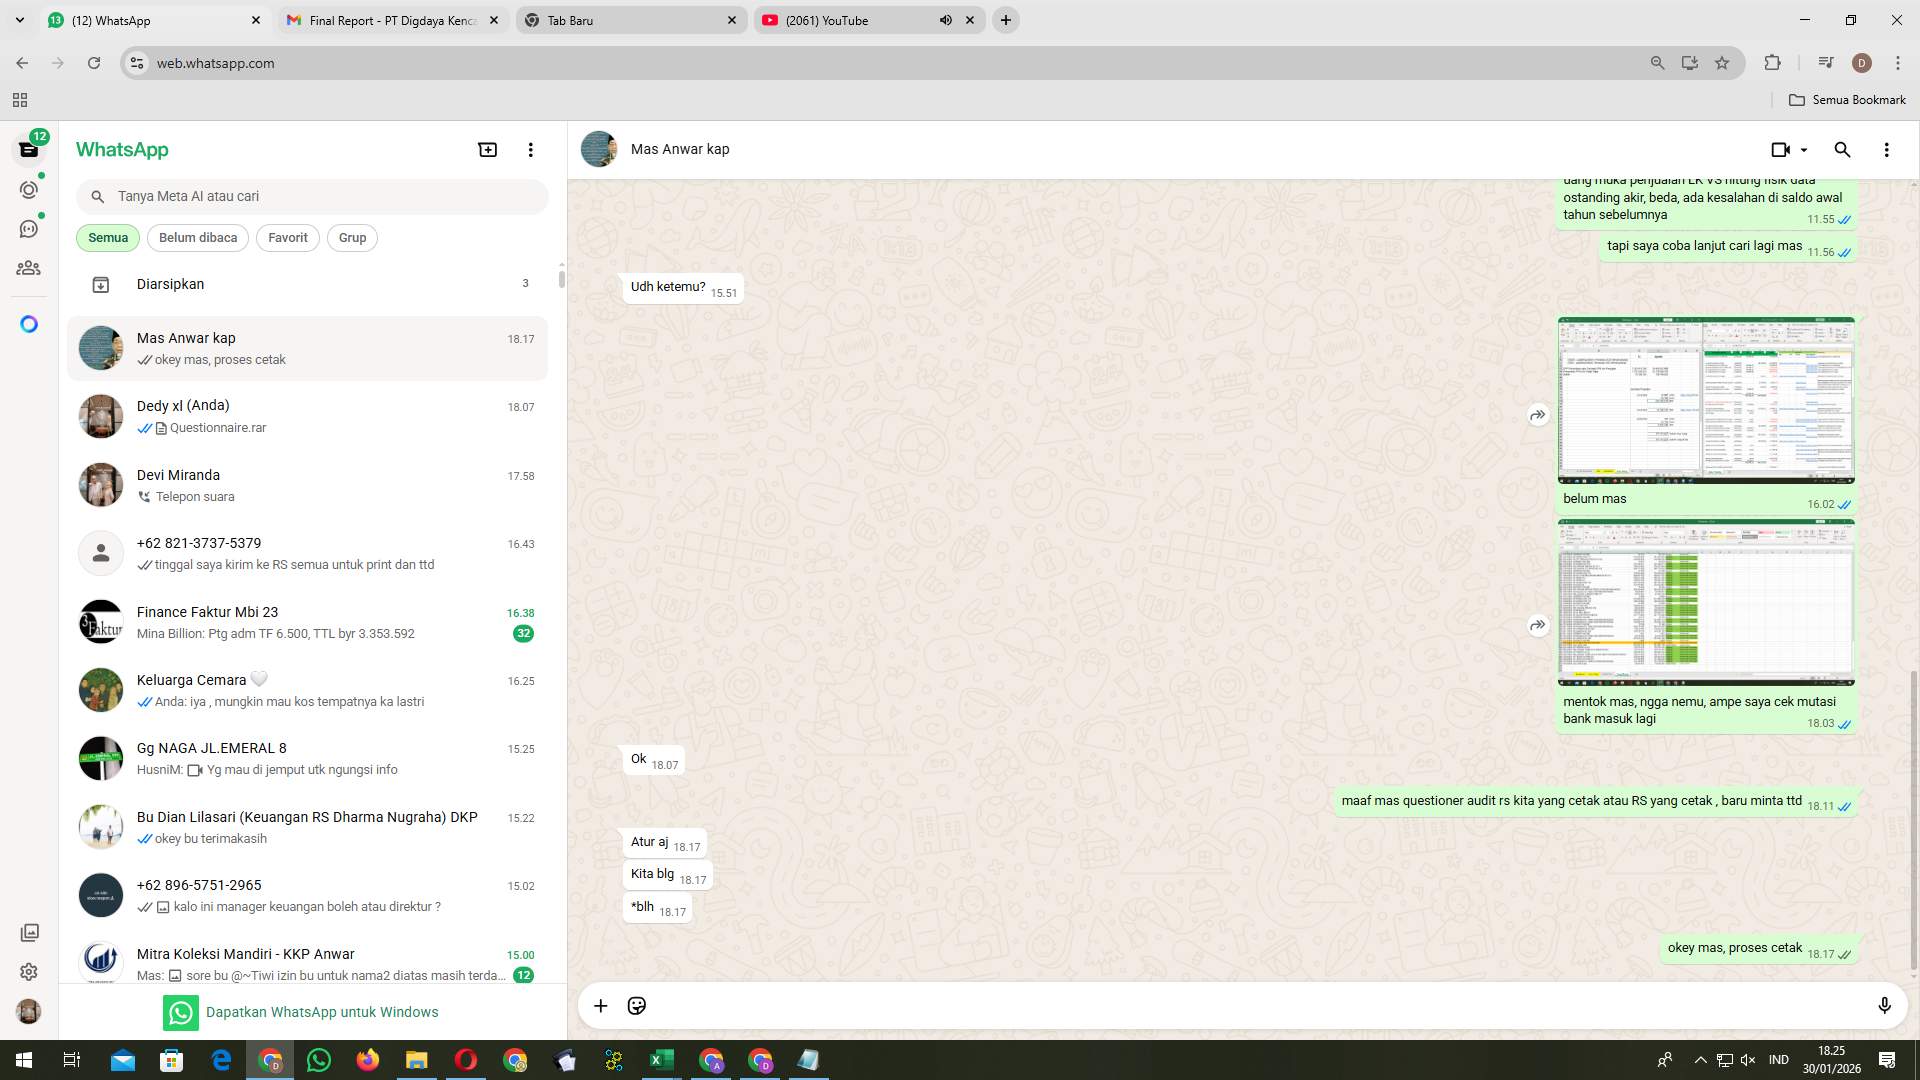Open the Status panel in the sidebar
Screen dimensions: 1920x1080
tap(29, 188)
